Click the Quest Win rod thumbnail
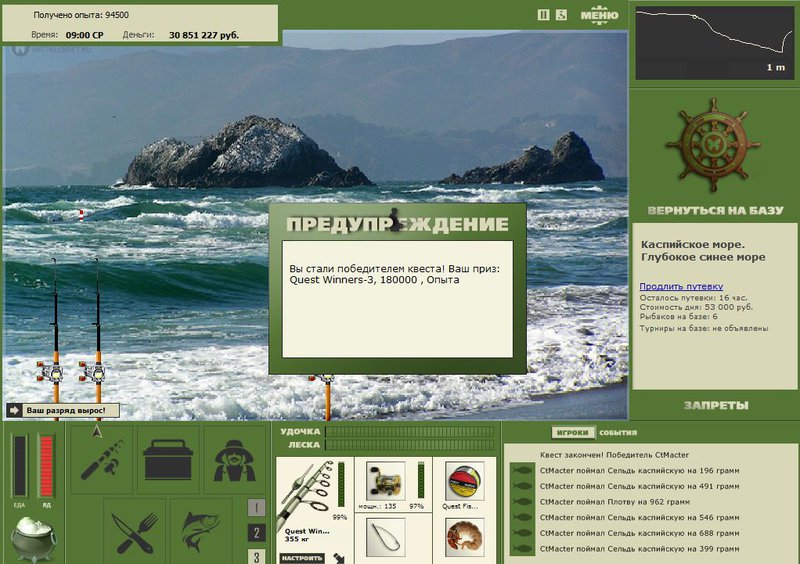The width and height of the screenshot is (800, 564). tap(306, 495)
